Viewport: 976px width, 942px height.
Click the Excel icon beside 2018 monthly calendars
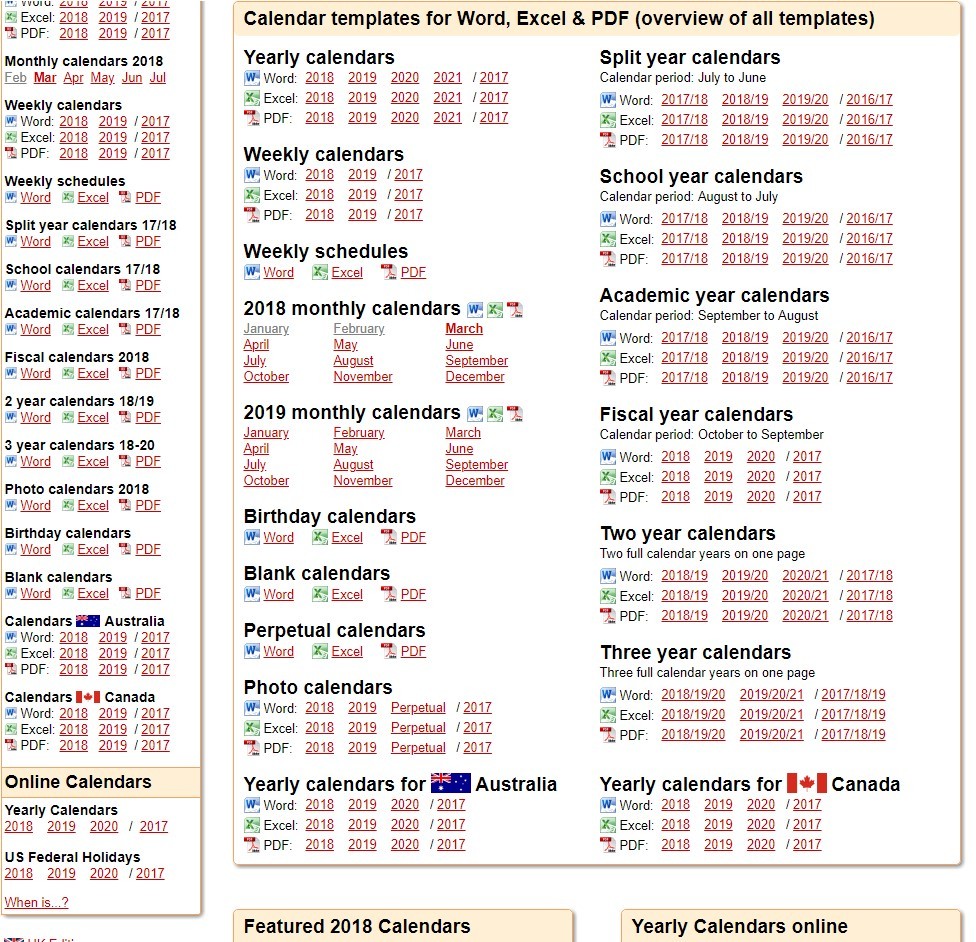pyautogui.click(x=495, y=309)
